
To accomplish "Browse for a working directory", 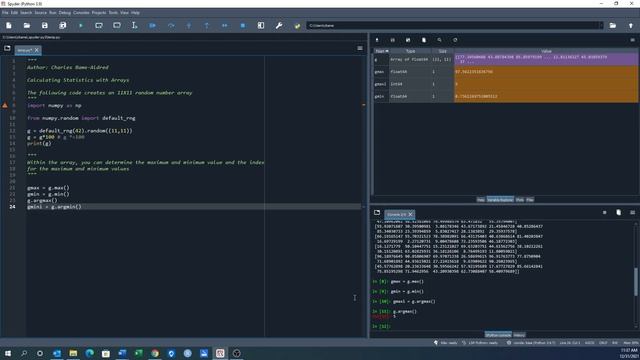I will click(x=613, y=25).
